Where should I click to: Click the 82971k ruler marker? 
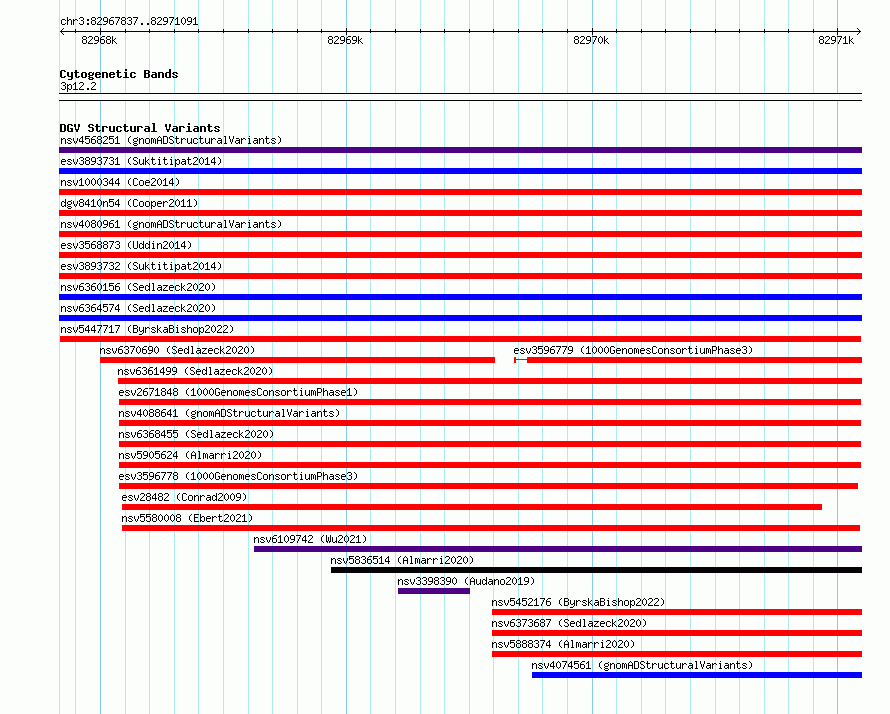[x=836, y=40]
